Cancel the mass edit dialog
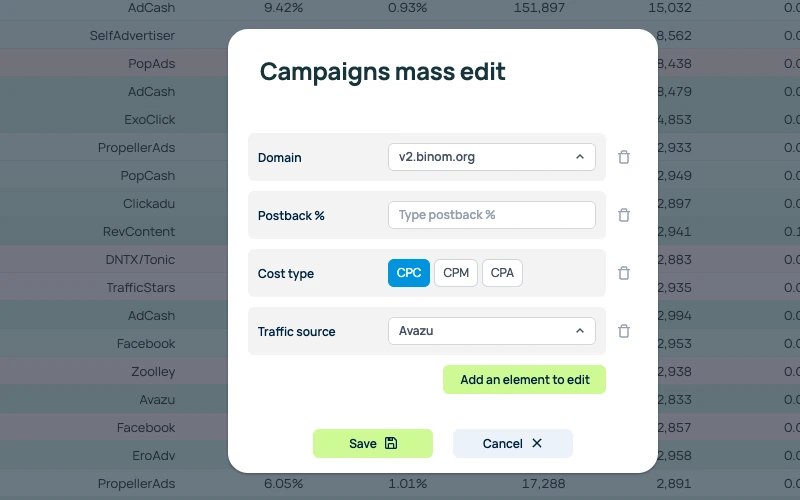This screenshot has width=800, height=500. coord(513,443)
